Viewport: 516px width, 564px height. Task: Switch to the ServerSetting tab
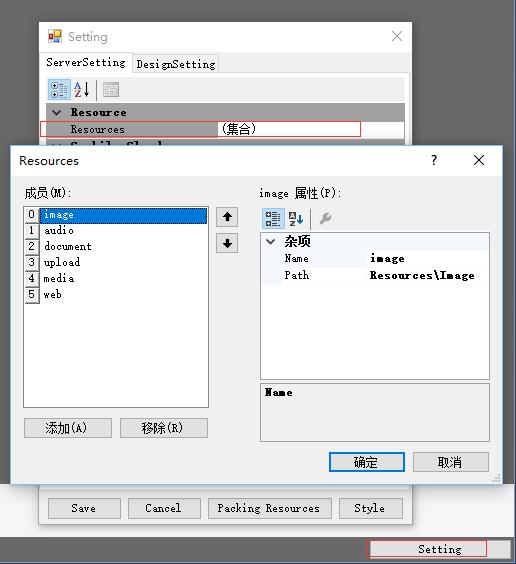click(86, 63)
